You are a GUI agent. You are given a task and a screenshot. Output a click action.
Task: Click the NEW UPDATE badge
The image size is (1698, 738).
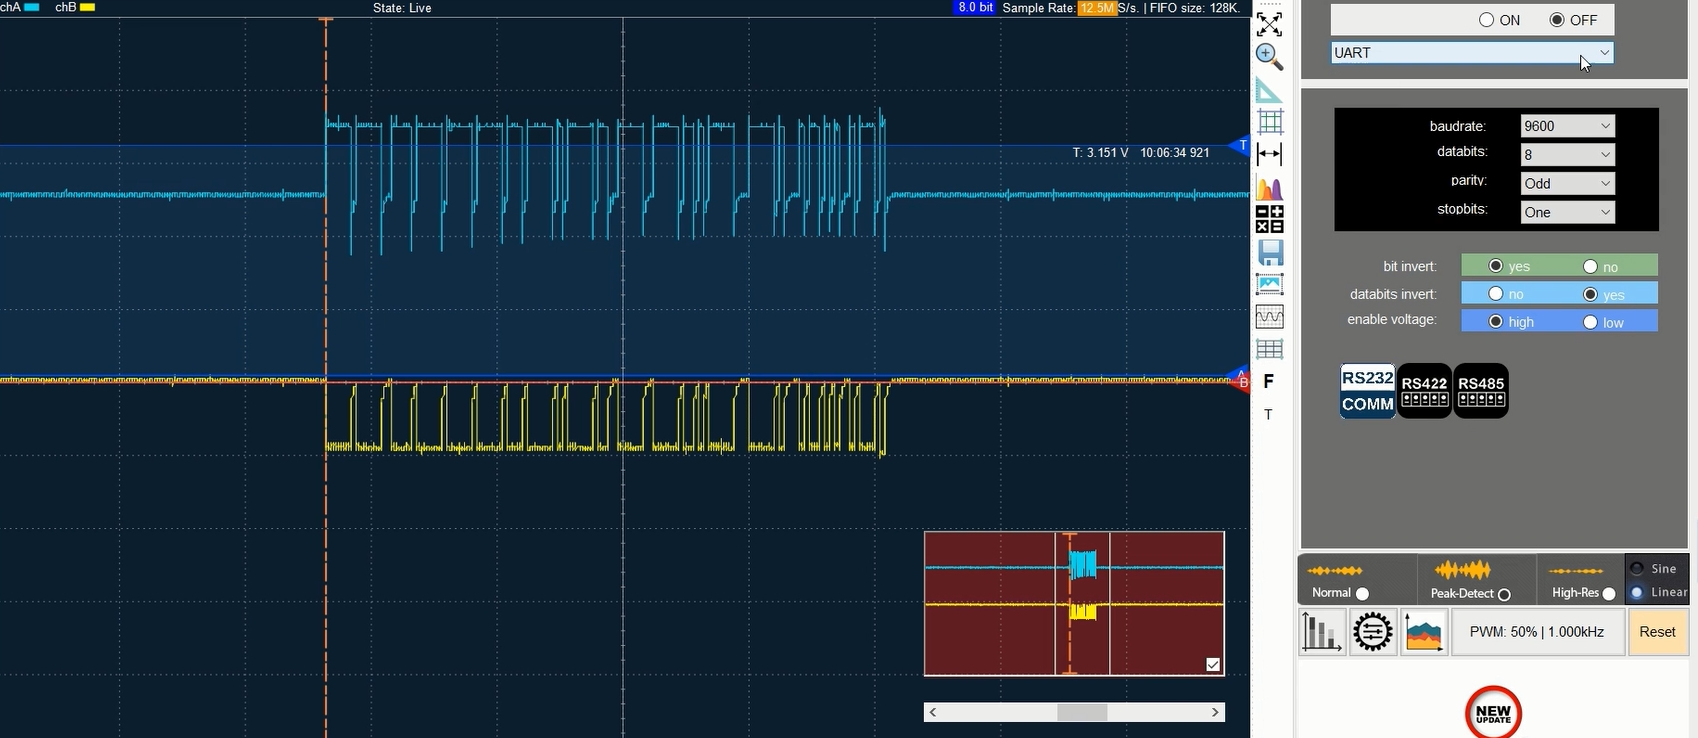(1493, 713)
